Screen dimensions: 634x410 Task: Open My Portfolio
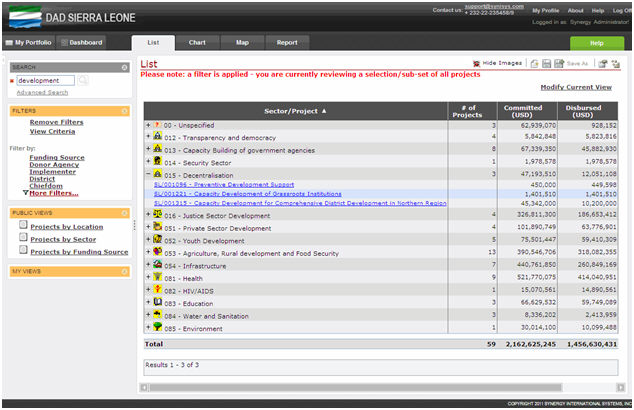pos(29,42)
